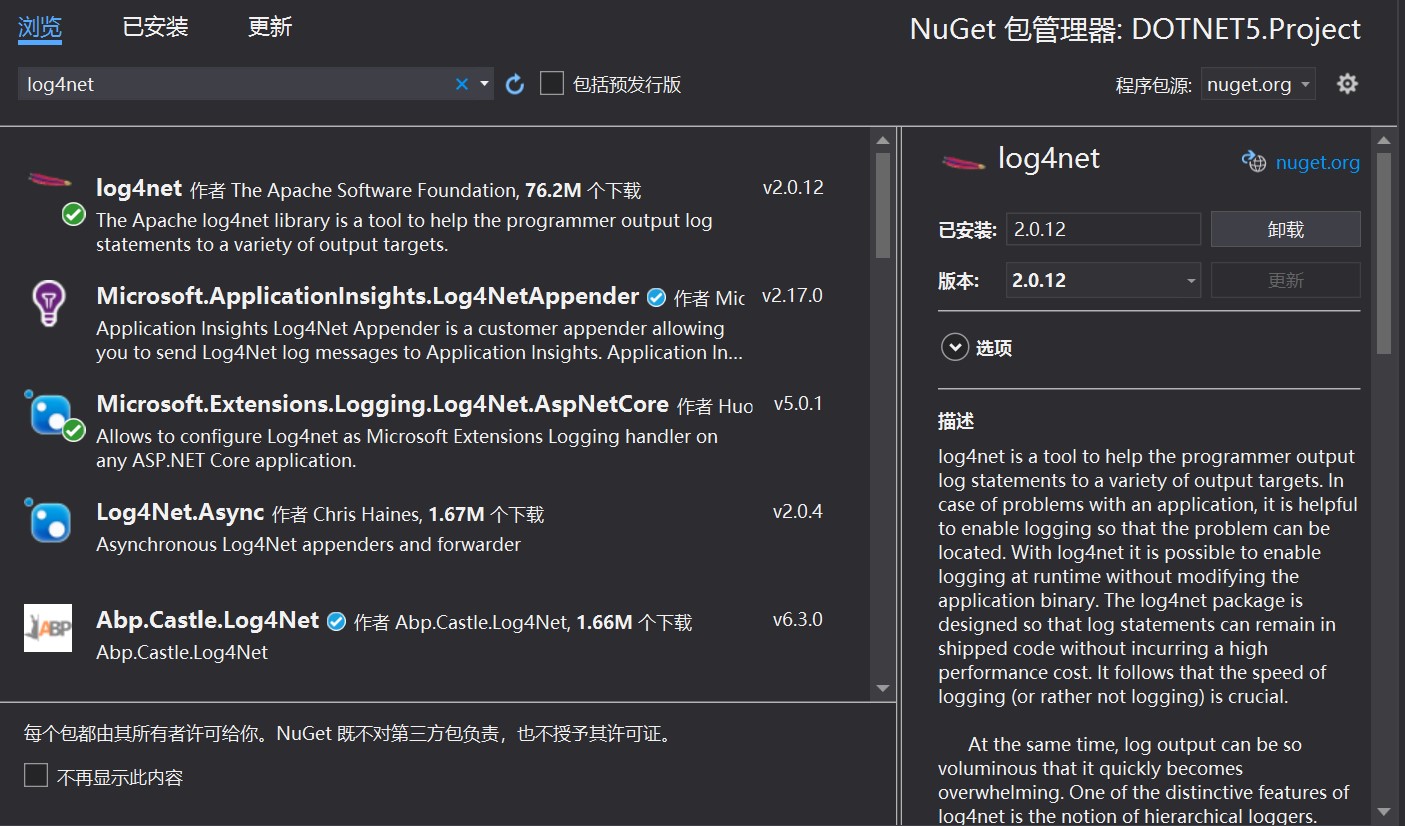
Task: Click the details pane scroll up arrow
Action: click(x=1384, y=140)
